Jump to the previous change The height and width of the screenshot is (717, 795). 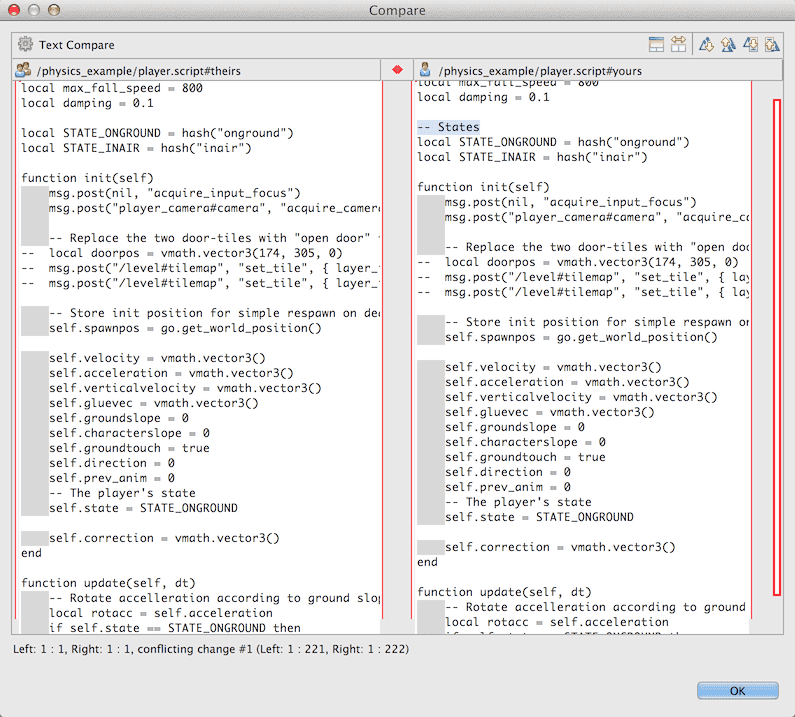click(x=772, y=45)
